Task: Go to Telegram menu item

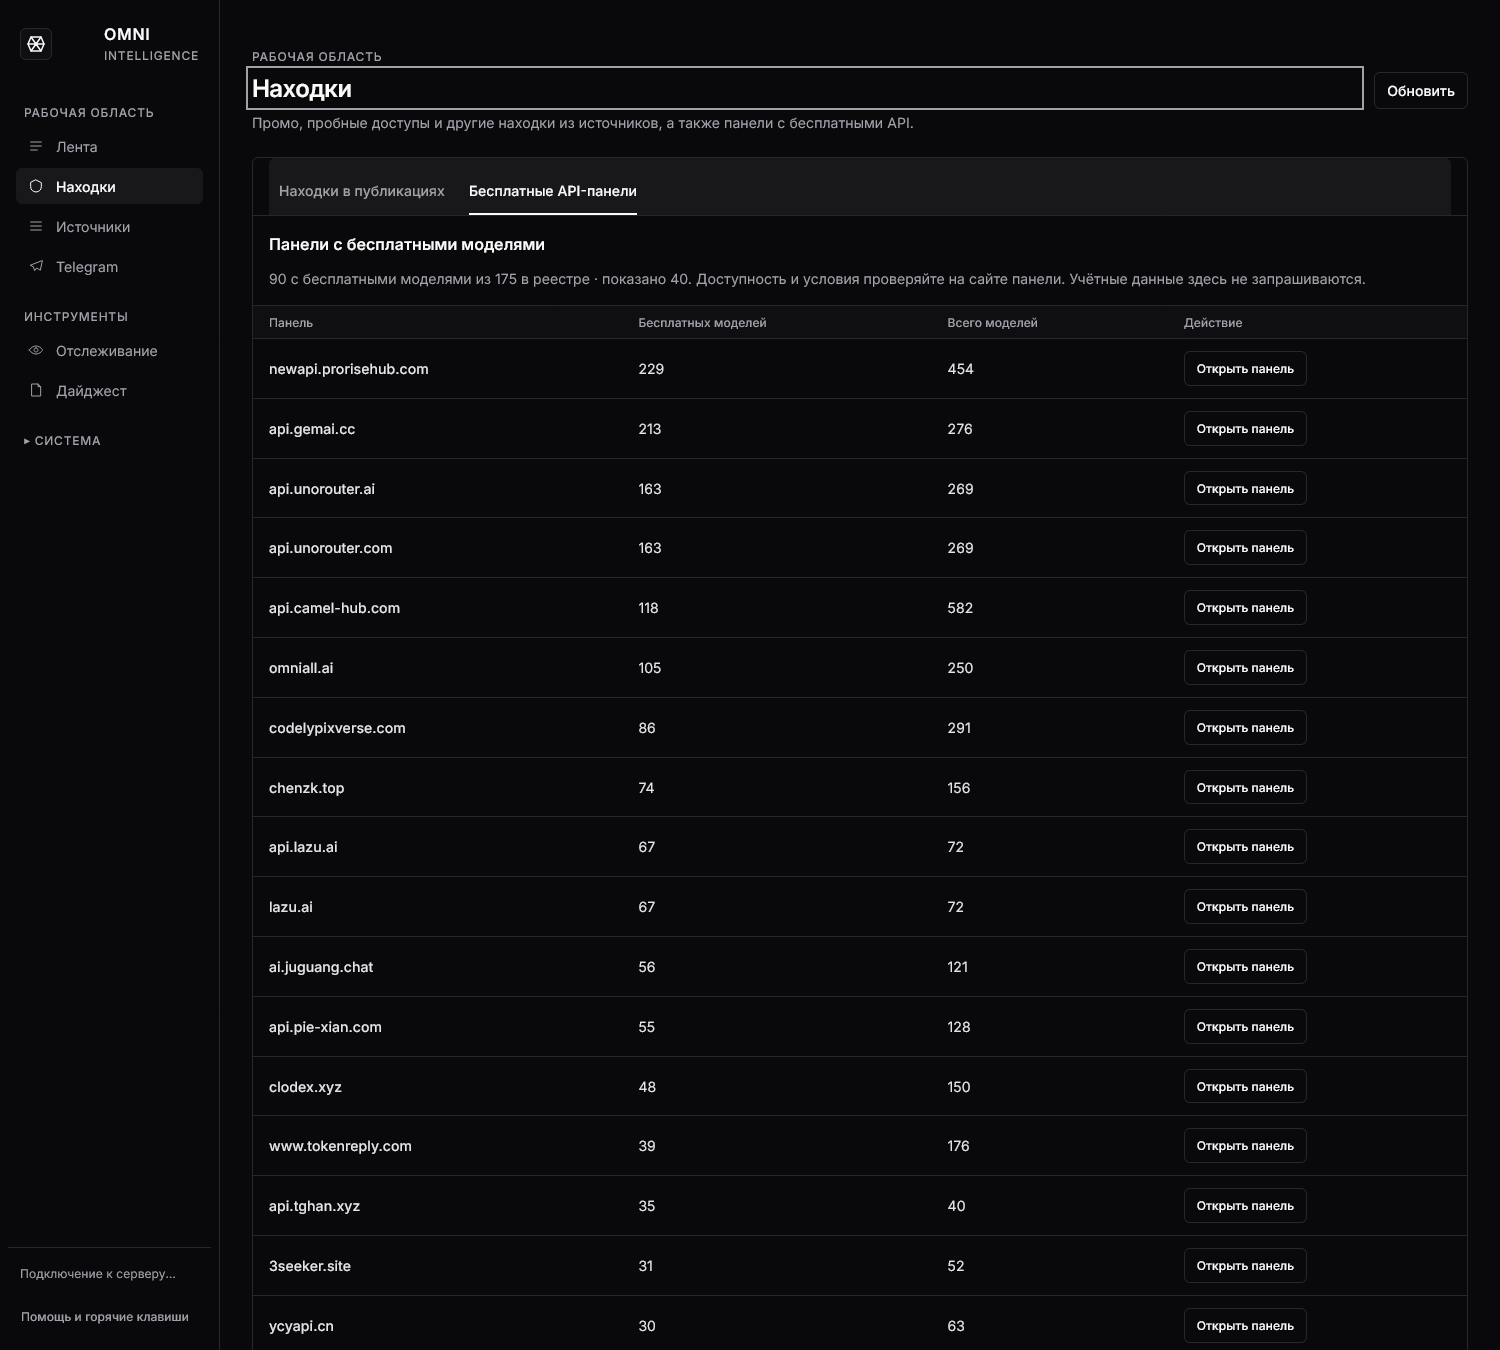Action: pos(109,267)
